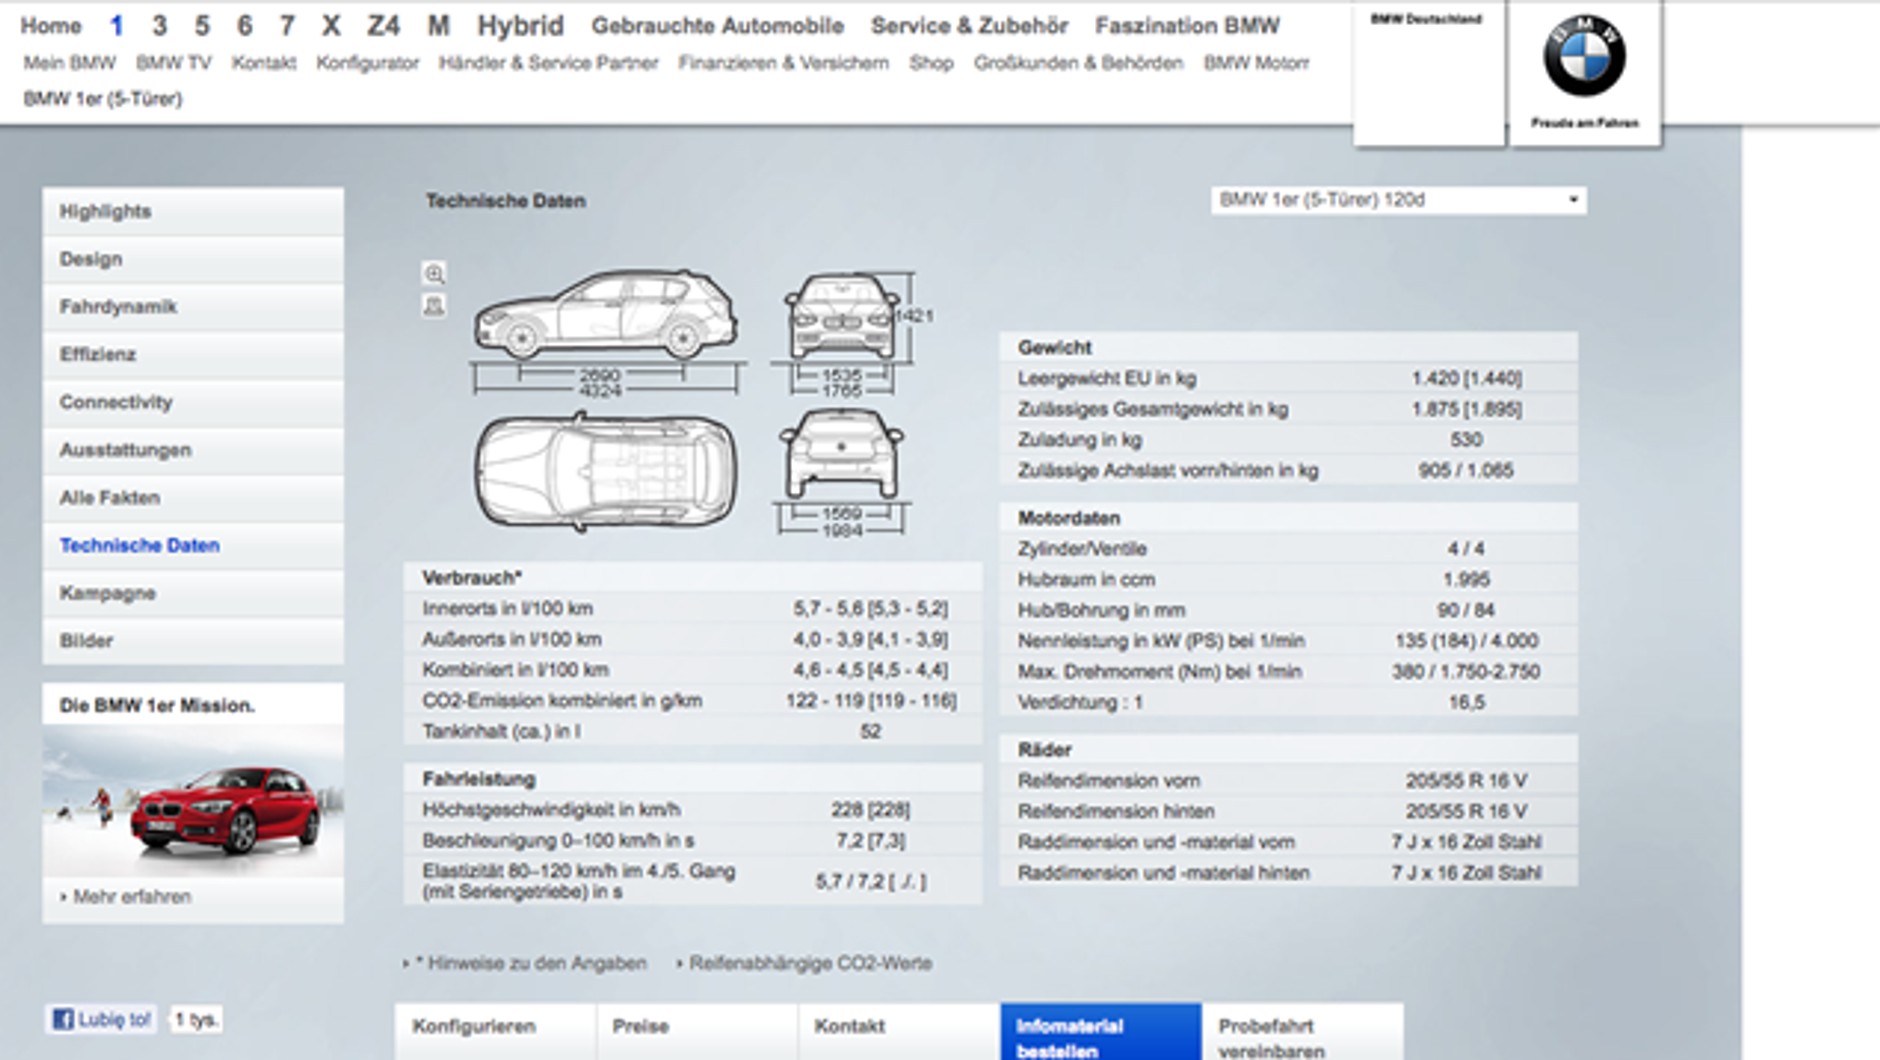Viewport: 1880px width, 1060px height.
Task: Click the zoom magnifier icon beside car drawings
Action: click(x=434, y=273)
